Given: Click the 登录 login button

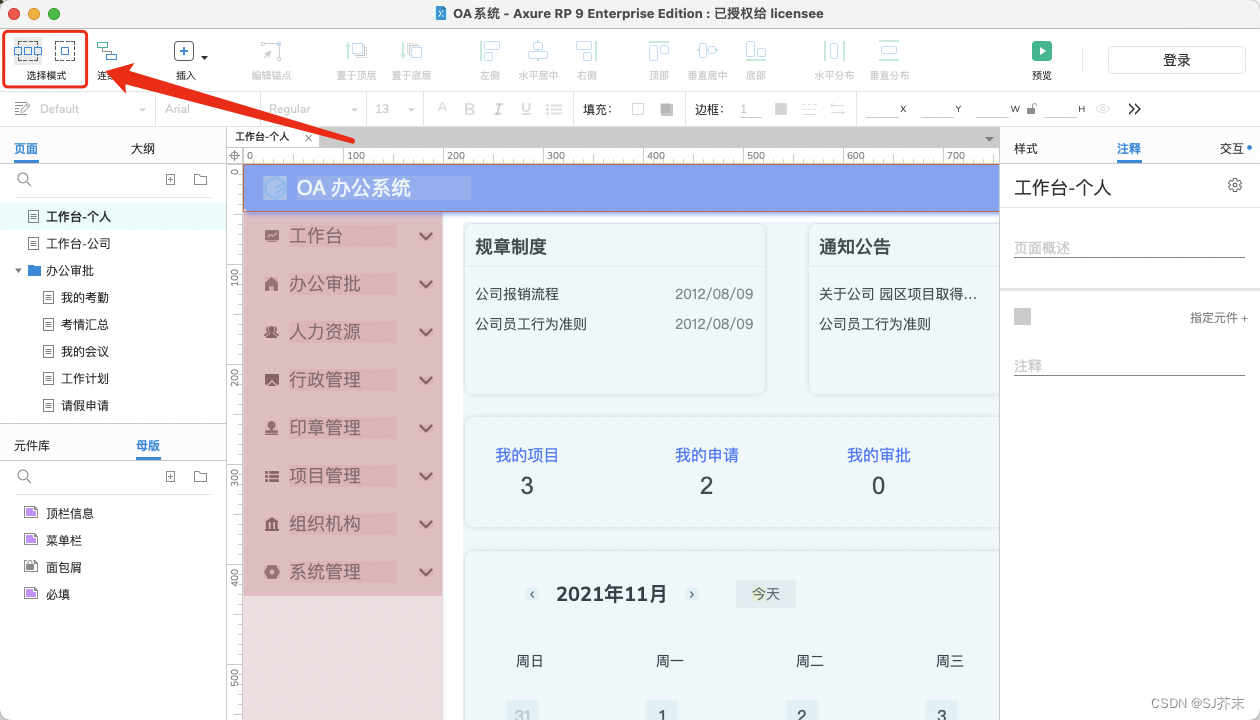Looking at the screenshot, I should coord(1177,60).
